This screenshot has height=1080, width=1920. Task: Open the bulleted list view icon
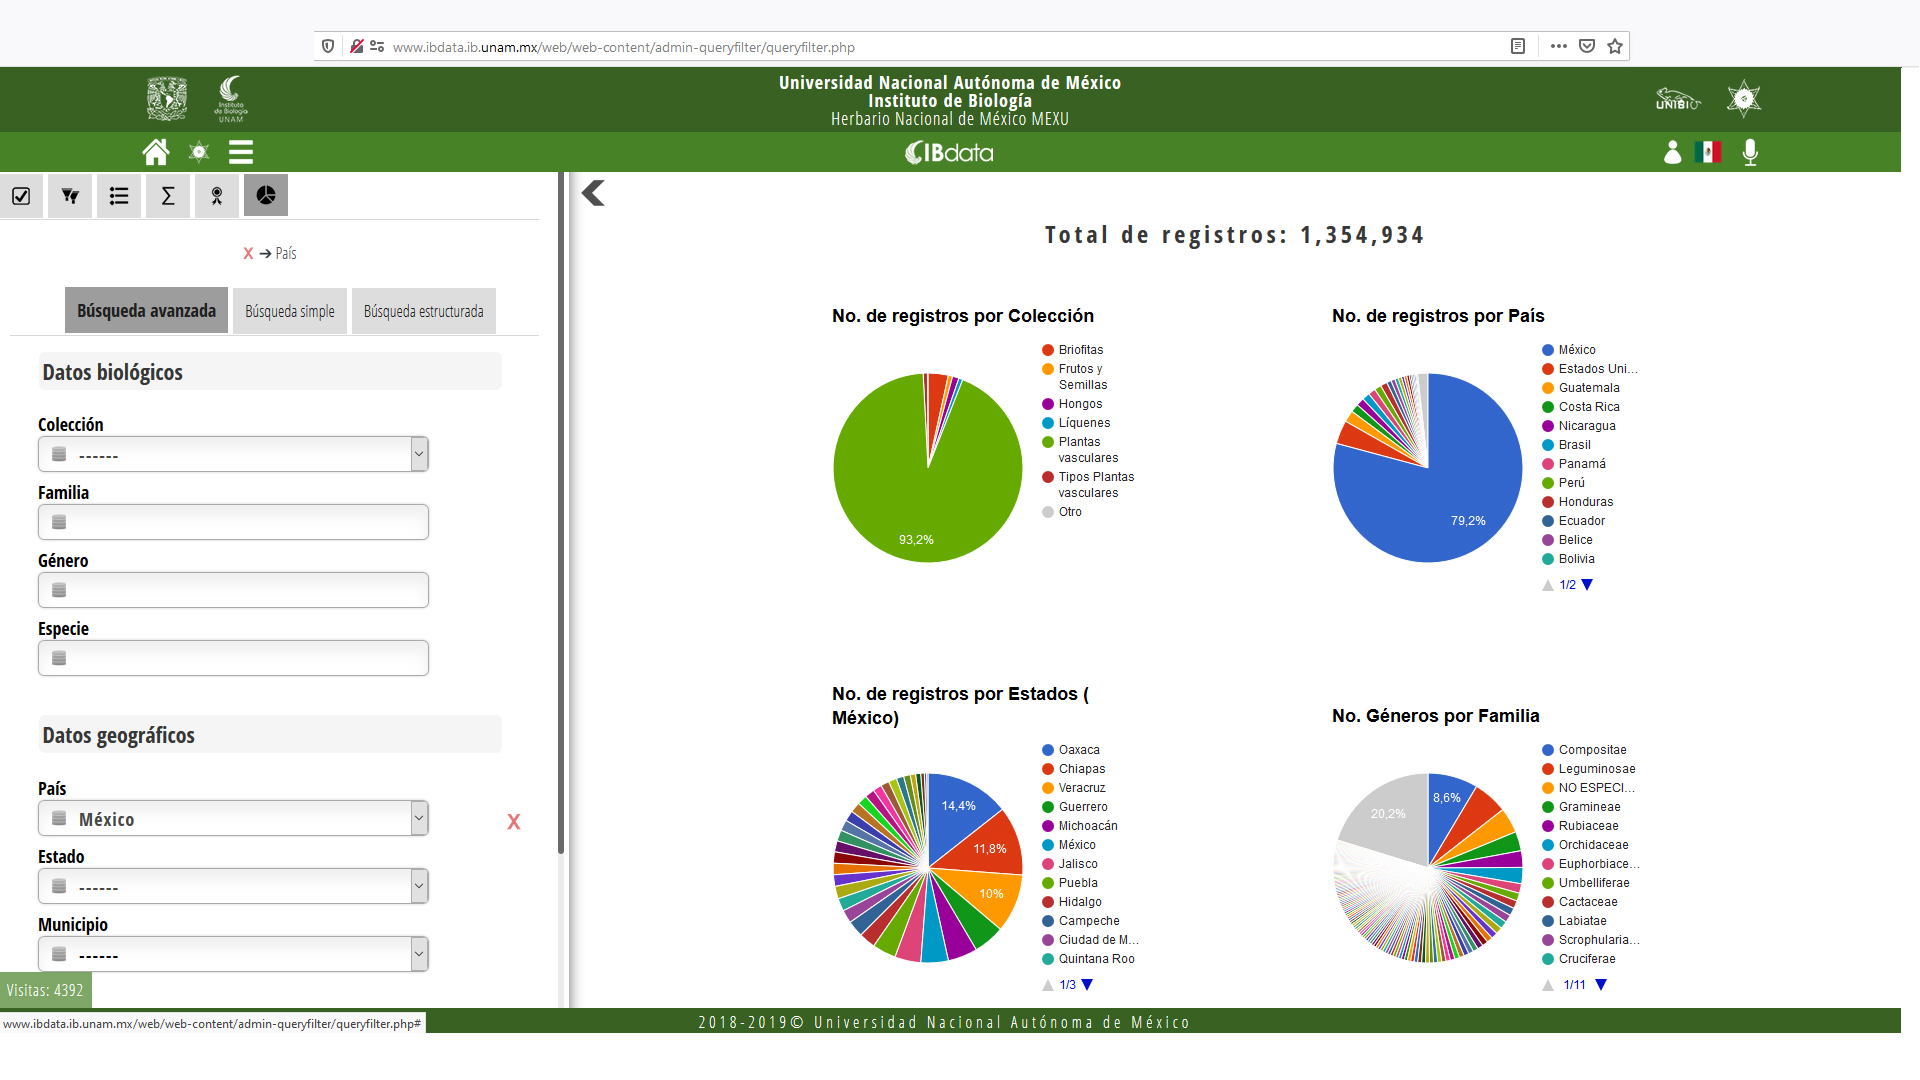click(x=119, y=196)
